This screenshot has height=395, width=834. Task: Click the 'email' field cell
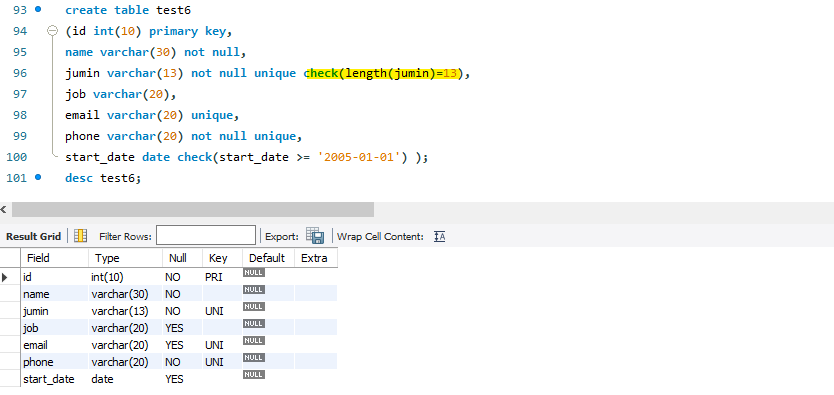[x=55, y=345]
